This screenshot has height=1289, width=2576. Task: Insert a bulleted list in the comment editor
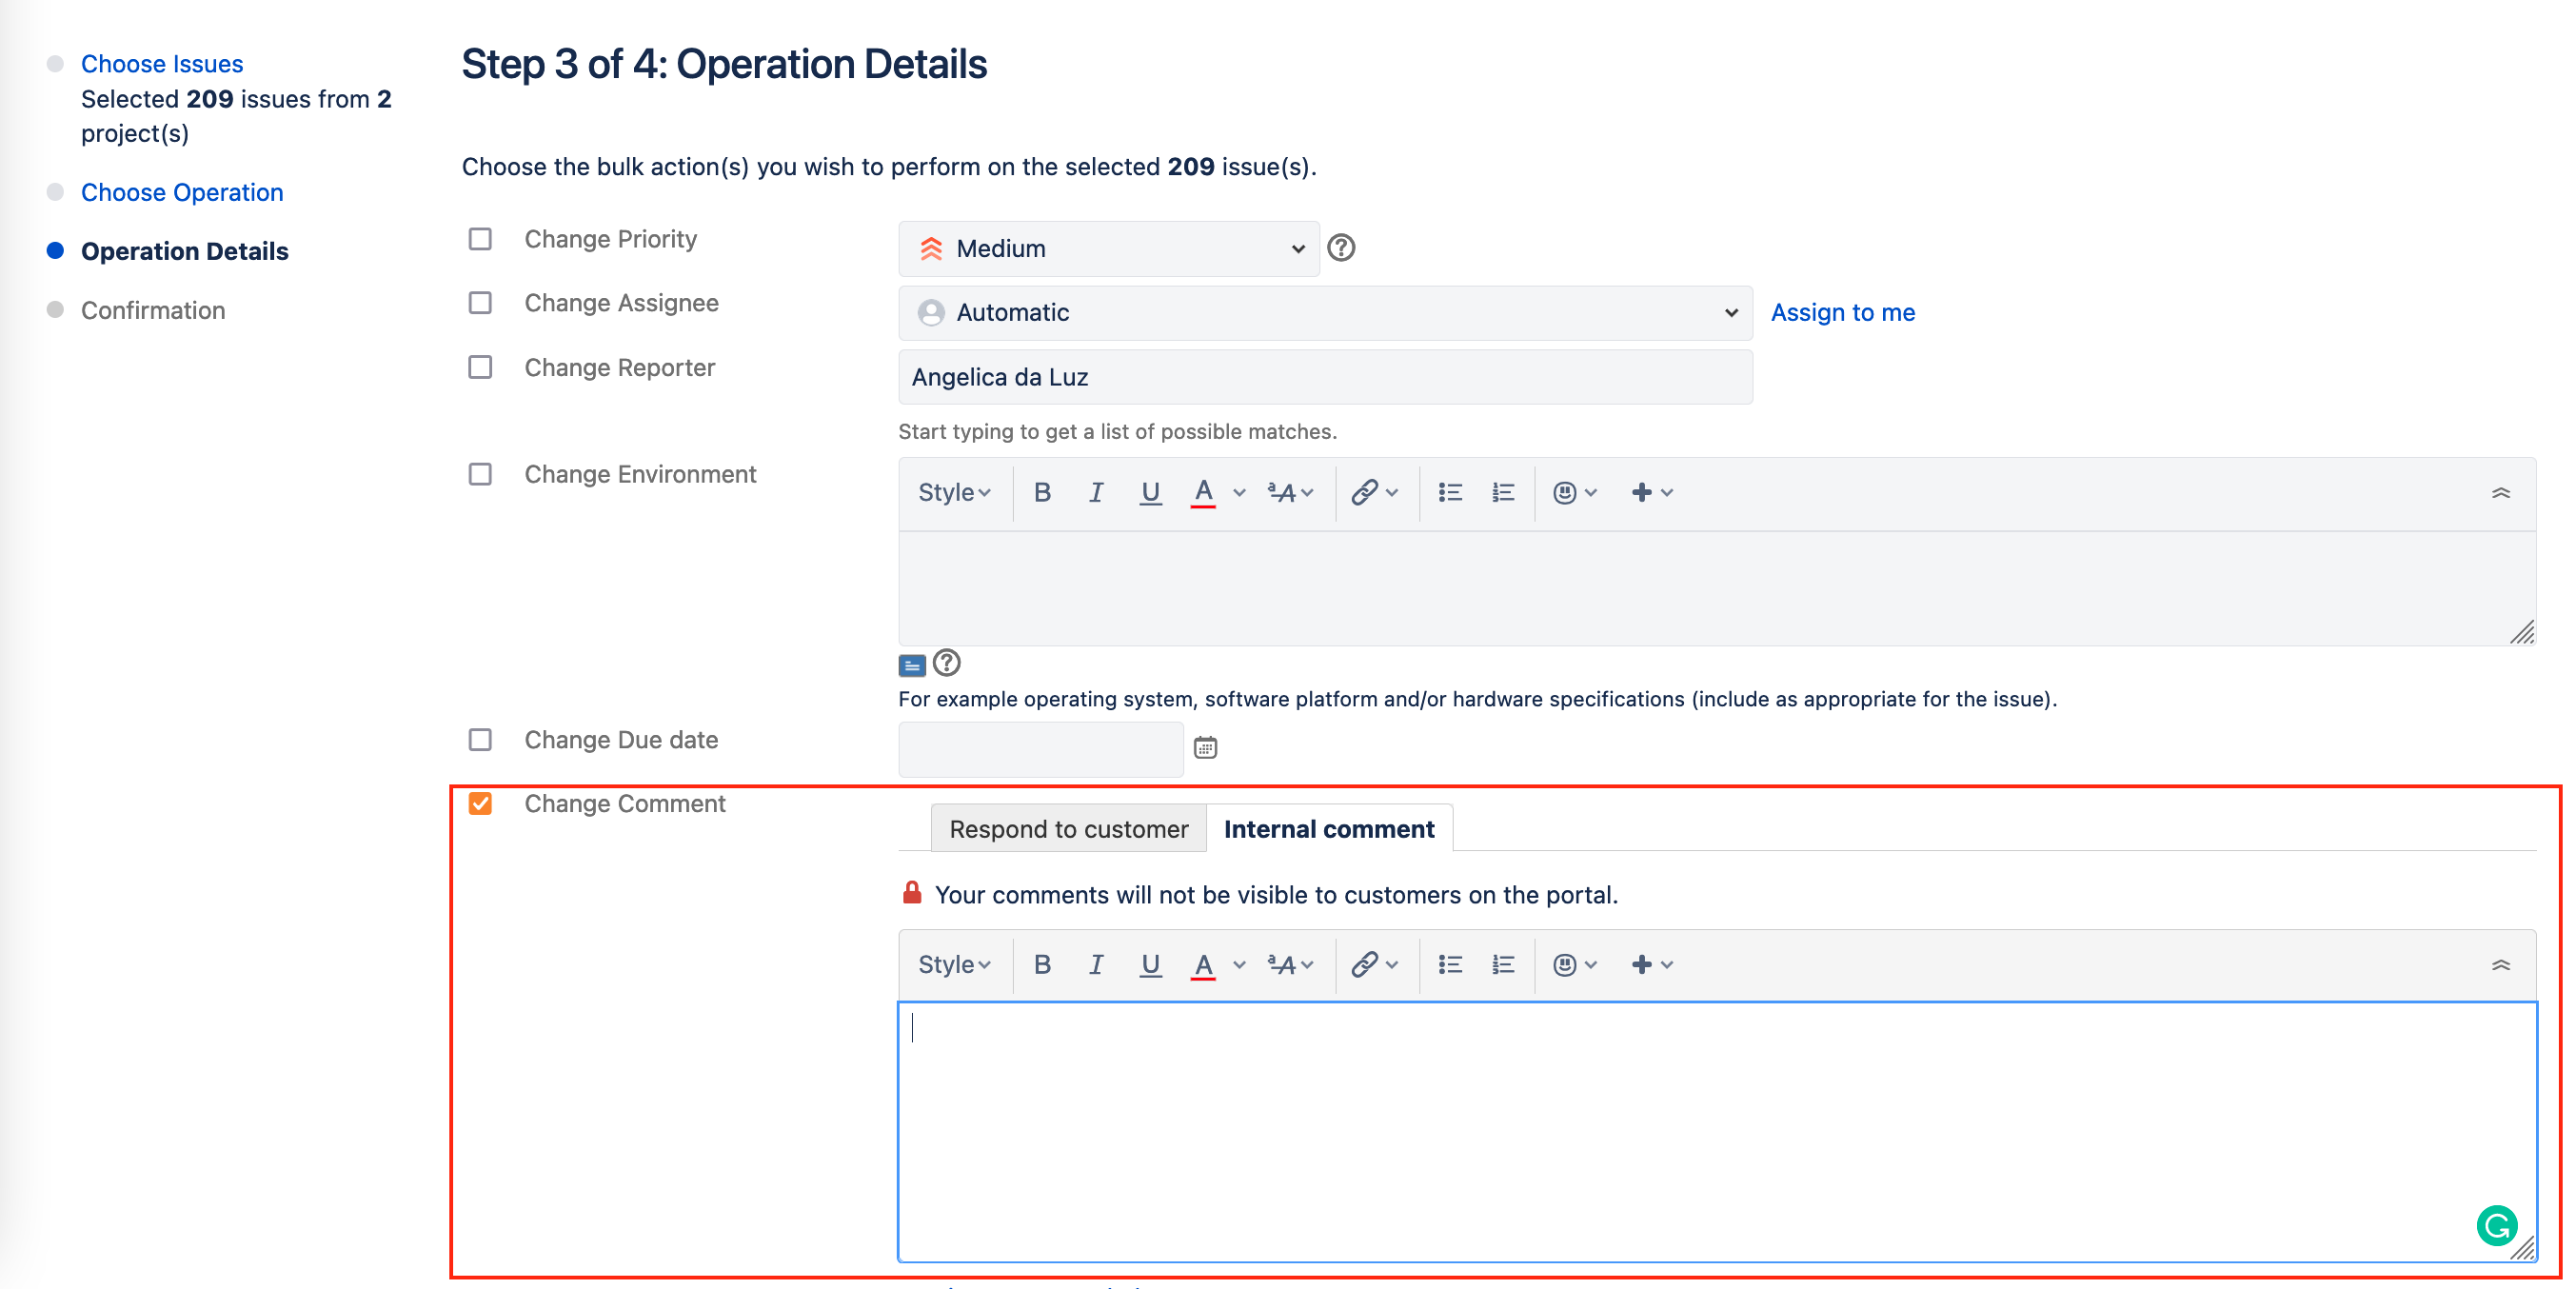[1449, 964]
